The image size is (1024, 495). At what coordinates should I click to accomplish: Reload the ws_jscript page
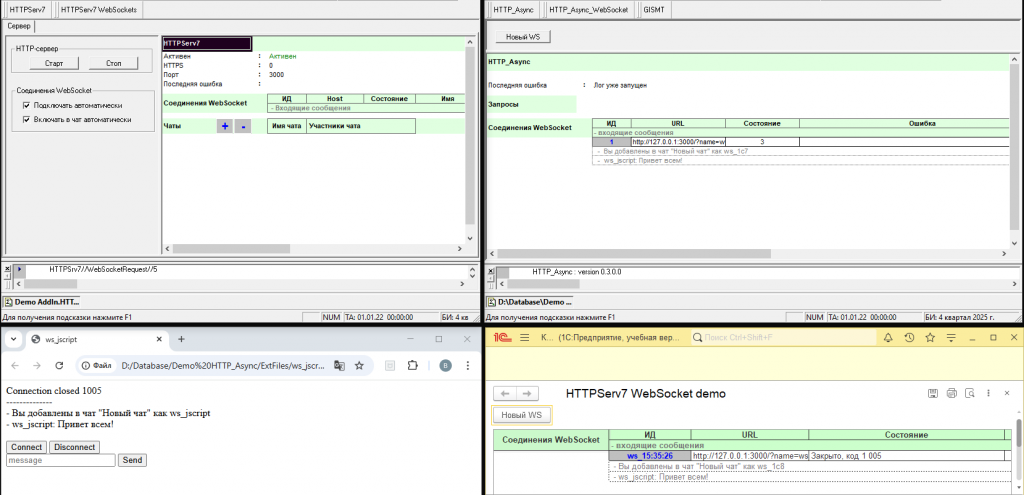click(x=59, y=366)
